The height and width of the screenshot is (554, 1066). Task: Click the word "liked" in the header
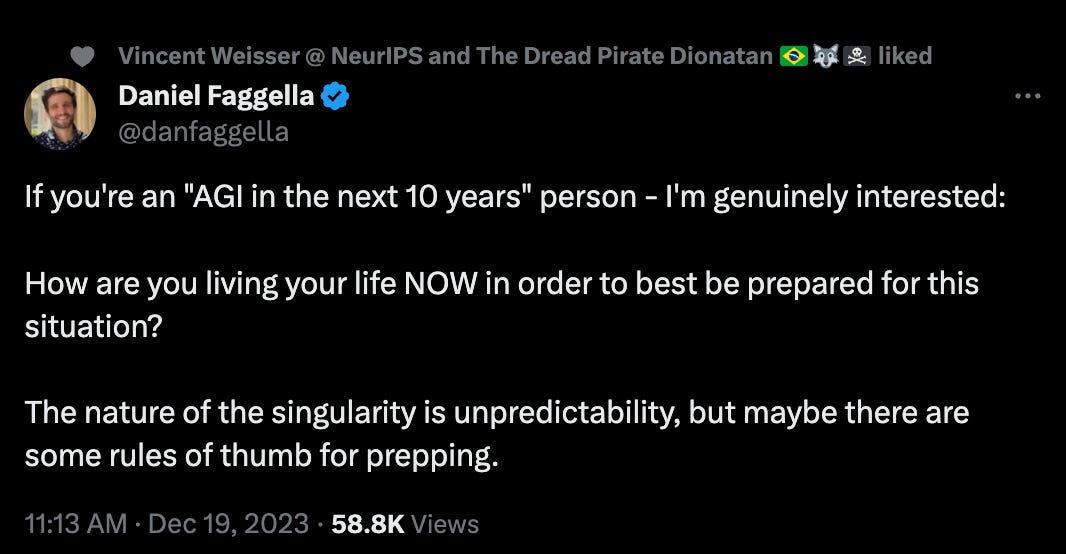pyautogui.click(x=904, y=56)
